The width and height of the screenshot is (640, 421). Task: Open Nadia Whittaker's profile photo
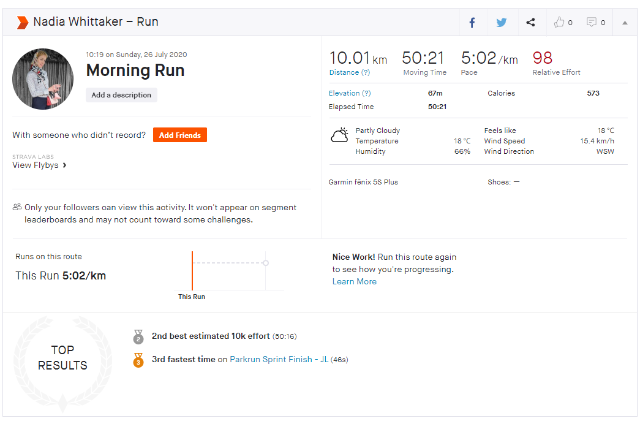click(x=43, y=79)
